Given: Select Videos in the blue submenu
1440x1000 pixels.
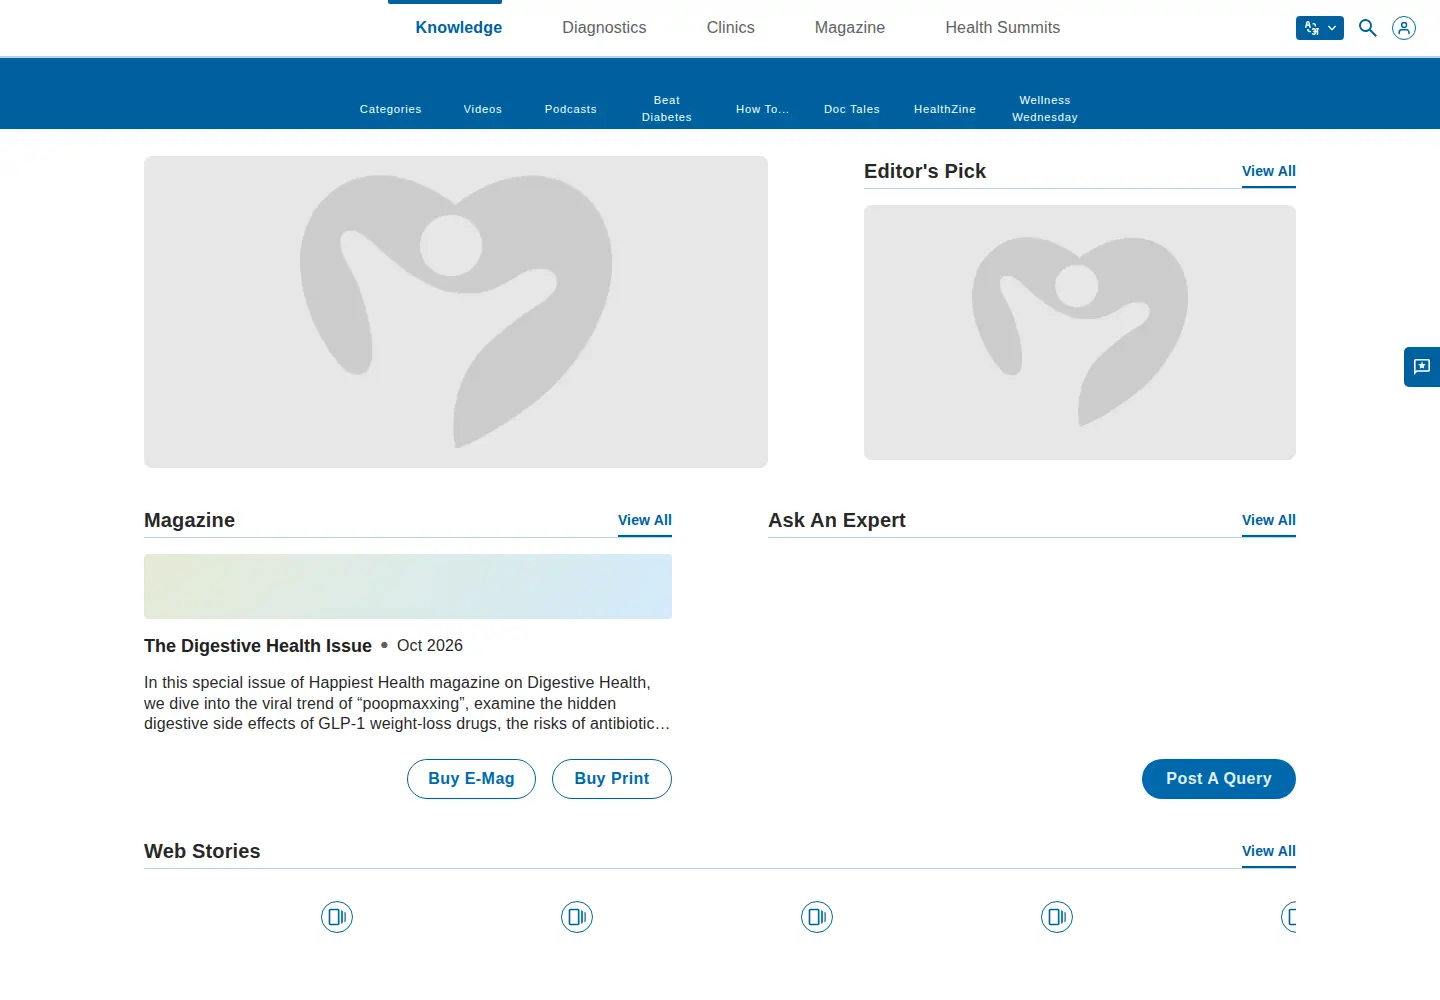Looking at the screenshot, I should [x=483, y=109].
